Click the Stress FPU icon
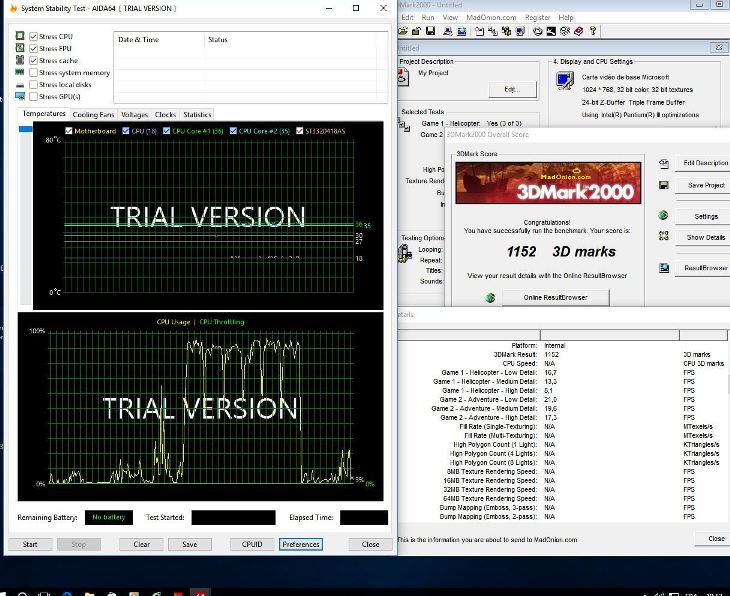 click(20, 48)
